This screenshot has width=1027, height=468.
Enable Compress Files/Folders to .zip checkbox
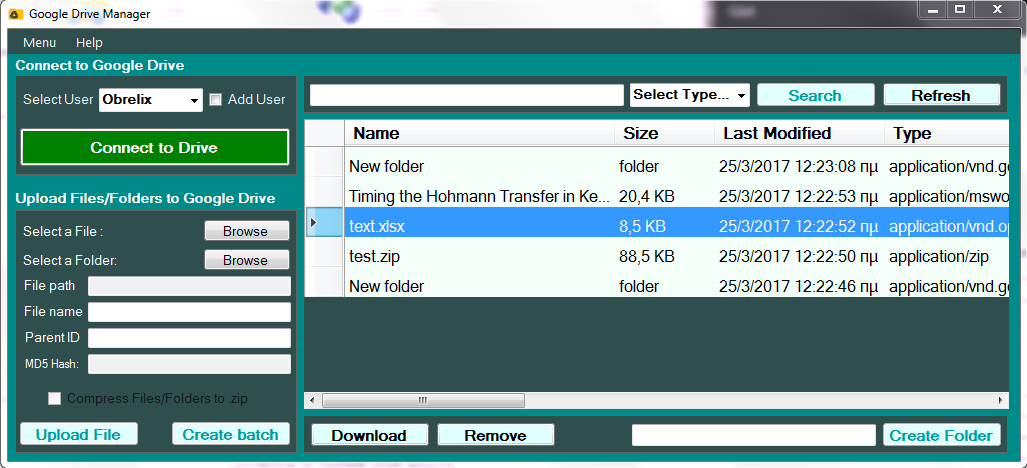[x=55, y=399]
